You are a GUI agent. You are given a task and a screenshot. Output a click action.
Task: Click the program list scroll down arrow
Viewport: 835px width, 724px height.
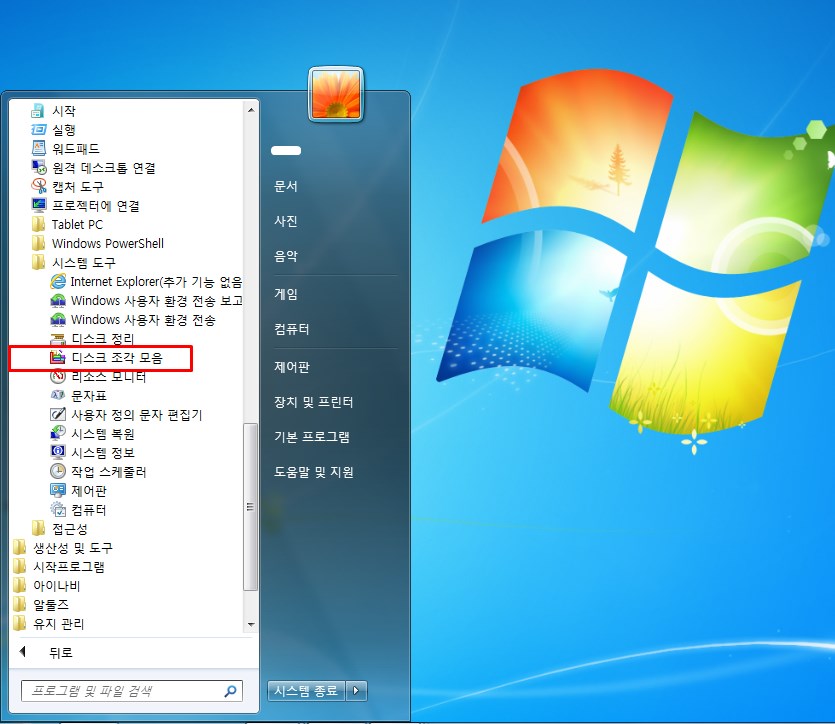[x=251, y=624]
